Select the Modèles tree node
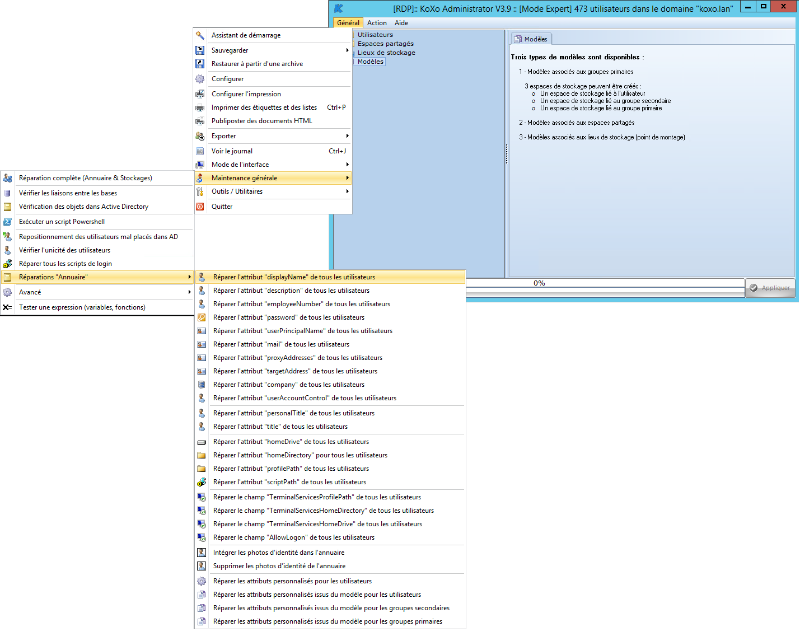799x629 pixels. pyautogui.click(x=370, y=62)
